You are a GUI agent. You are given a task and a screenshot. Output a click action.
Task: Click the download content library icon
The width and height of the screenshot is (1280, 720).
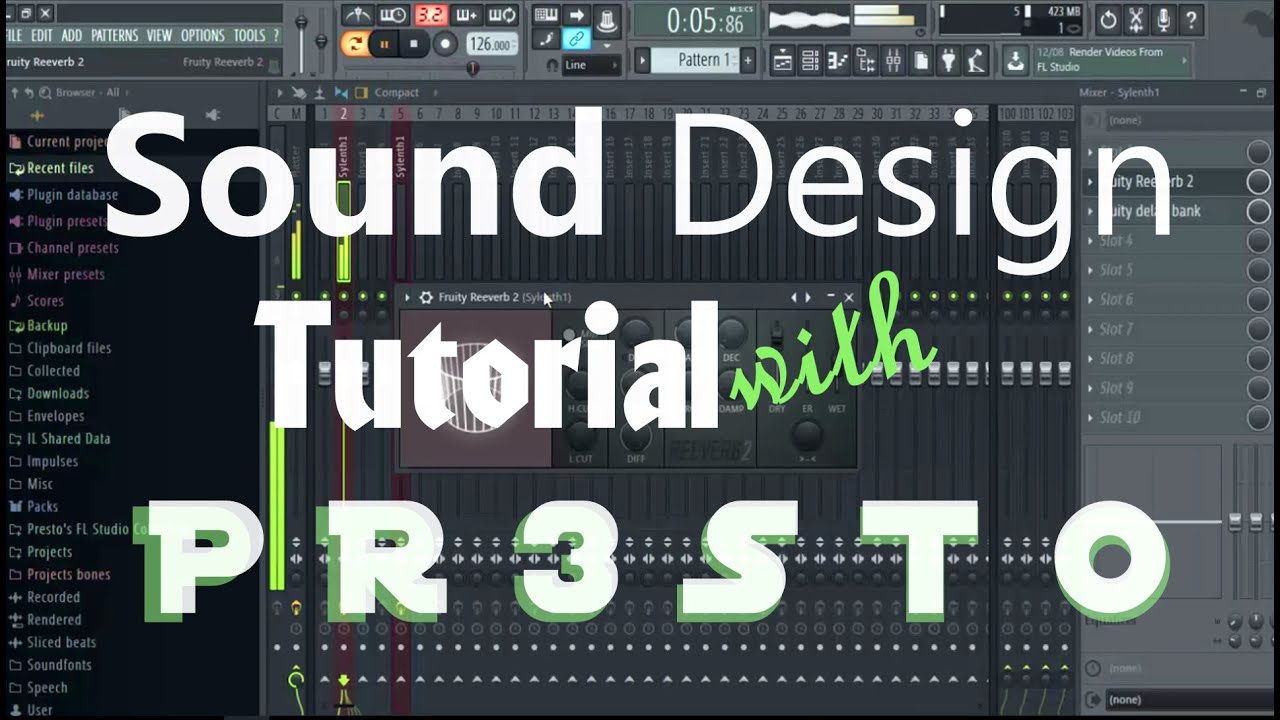tap(1015, 61)
